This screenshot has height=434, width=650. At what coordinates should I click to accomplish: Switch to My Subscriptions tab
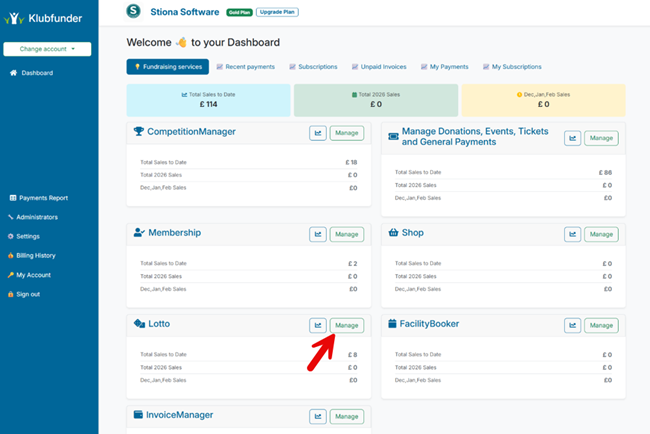point(512,67)
